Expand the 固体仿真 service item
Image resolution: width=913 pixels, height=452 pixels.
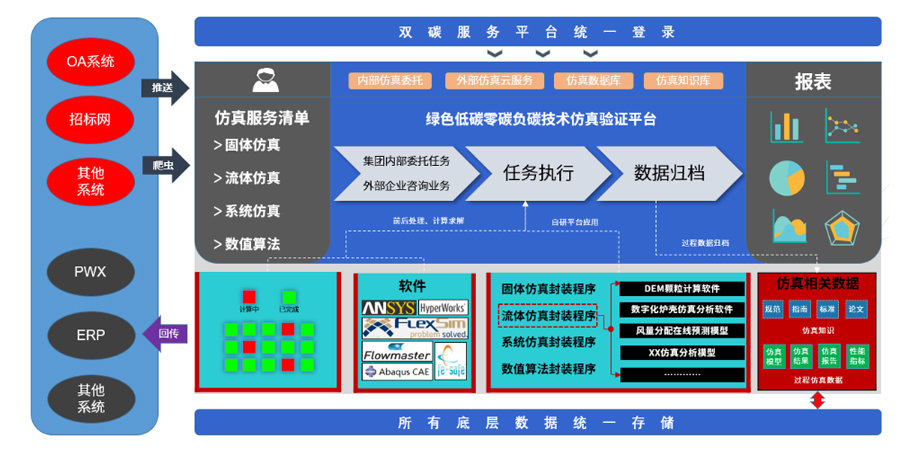click(247, 146)
